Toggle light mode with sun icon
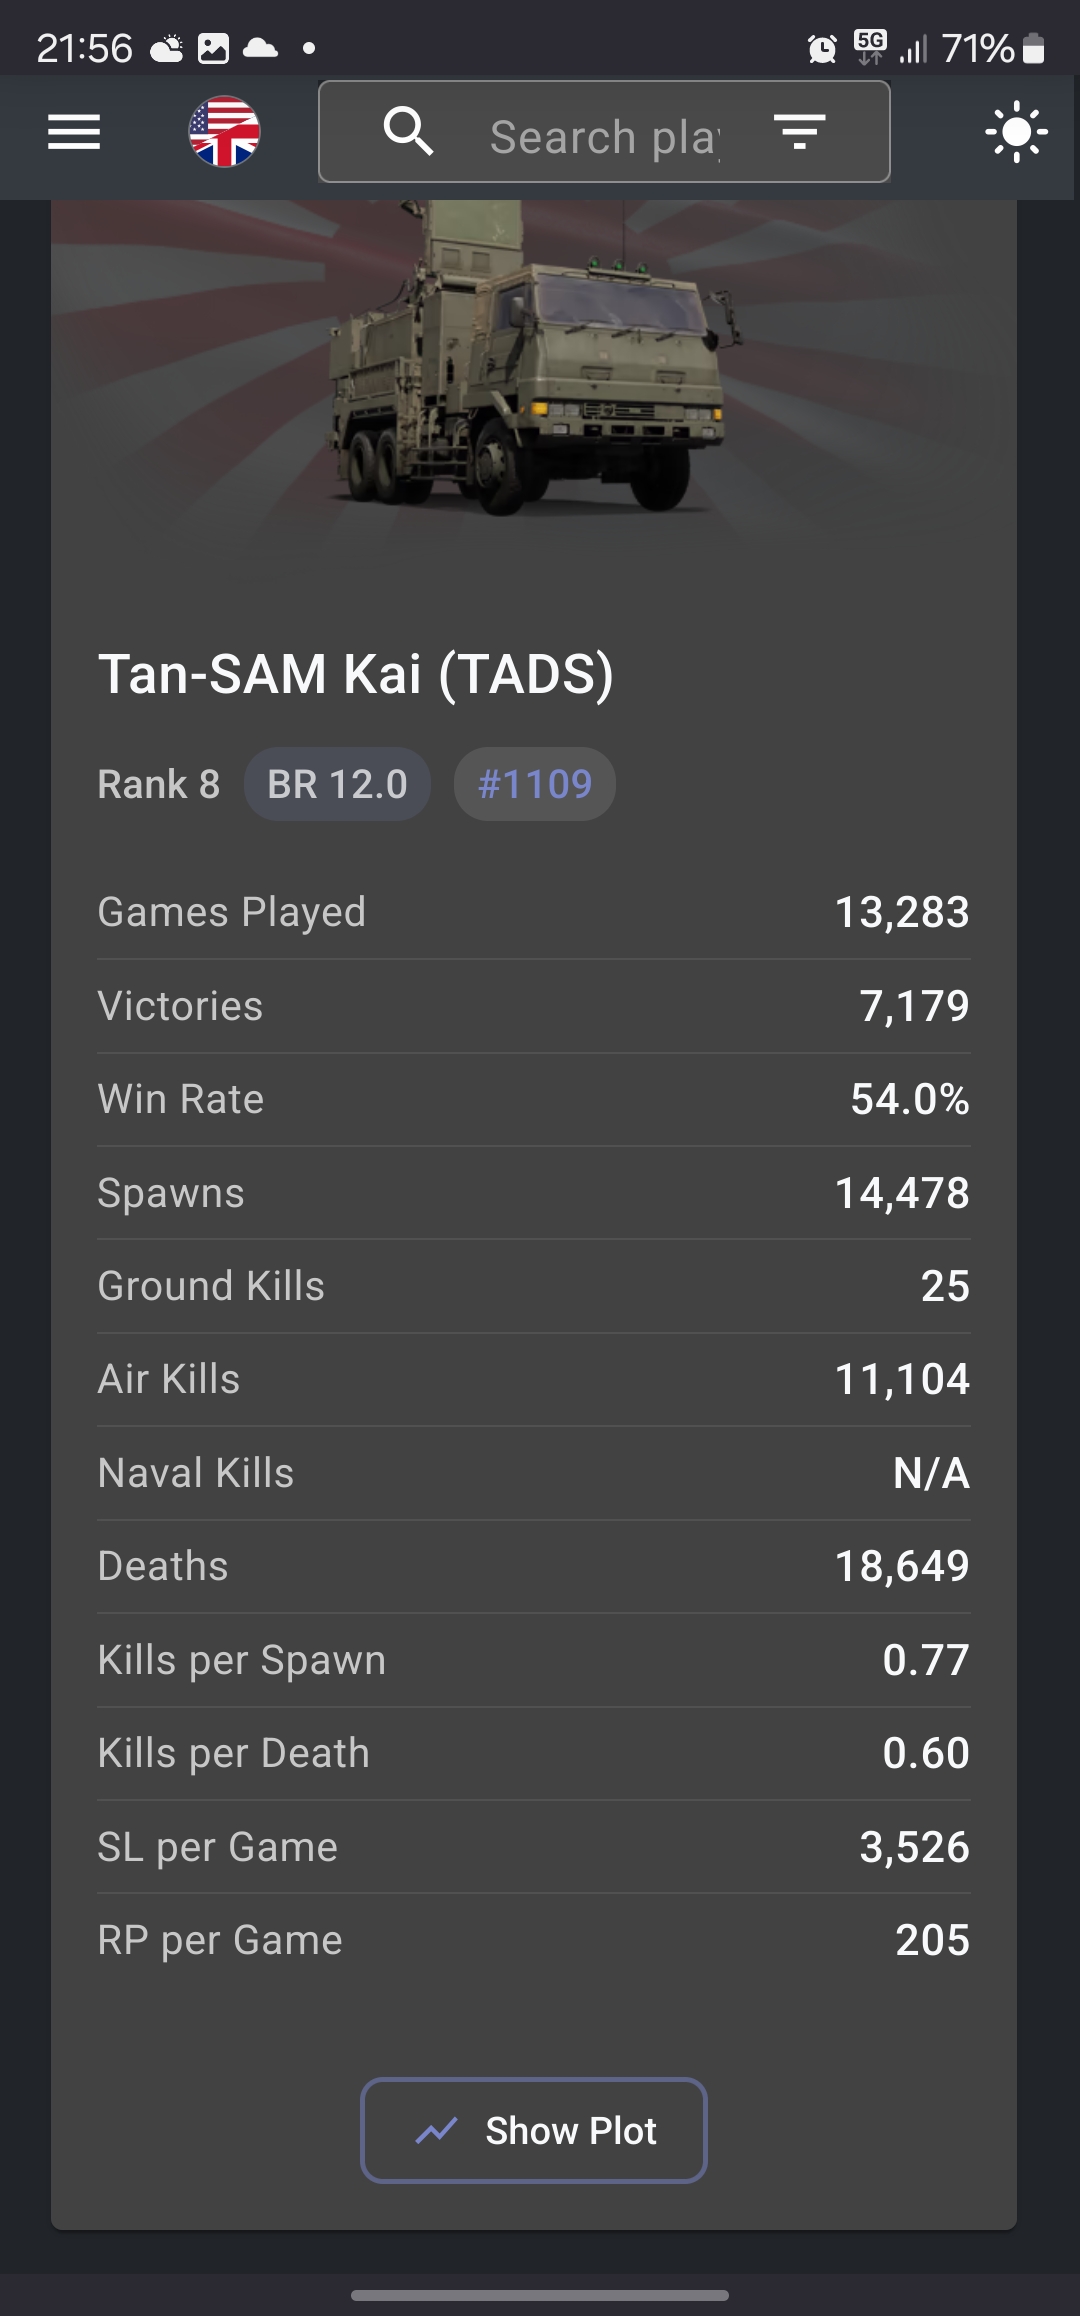The image size is (1080, 2316). point(1016,132)
